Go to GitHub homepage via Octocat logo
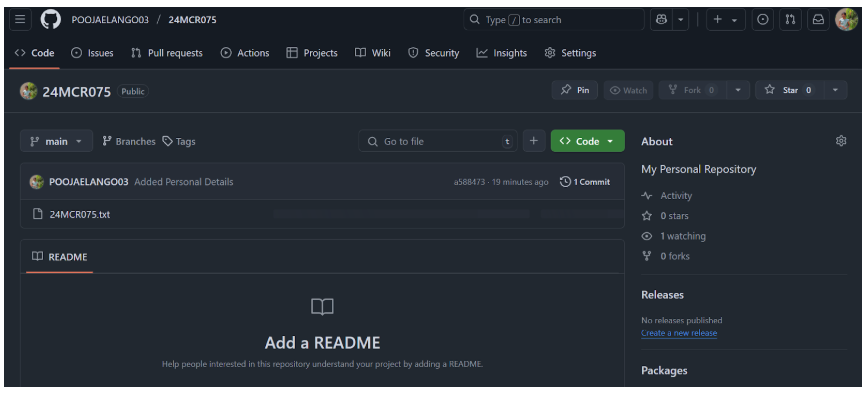The image size is (868, 394). click(50, 19)
